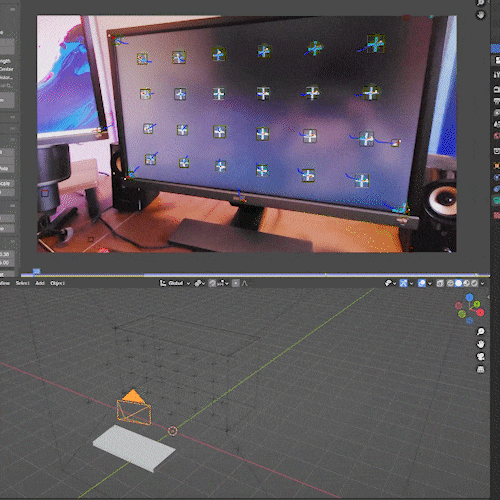Screen dimensions: 500x500
Task: Click the pan hand icon in clip editor
Action: [480, 15]
